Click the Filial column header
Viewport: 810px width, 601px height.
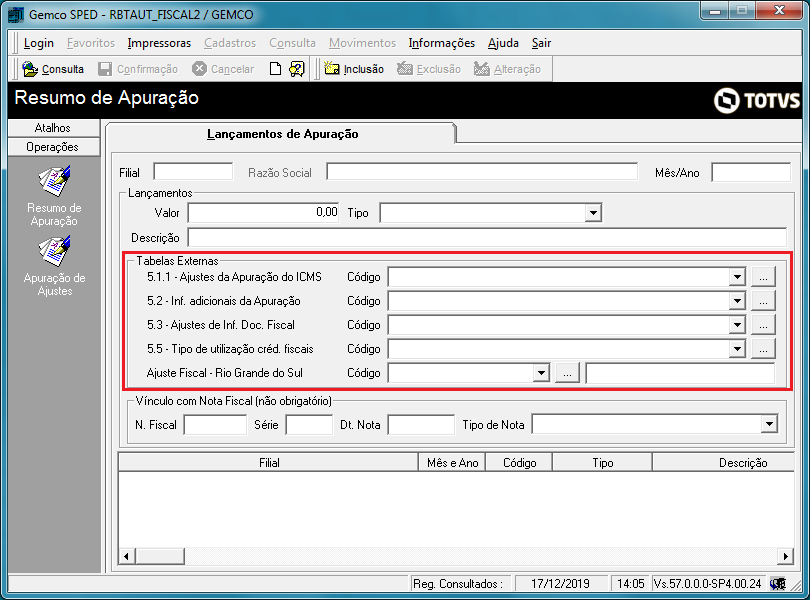[269, 463]
